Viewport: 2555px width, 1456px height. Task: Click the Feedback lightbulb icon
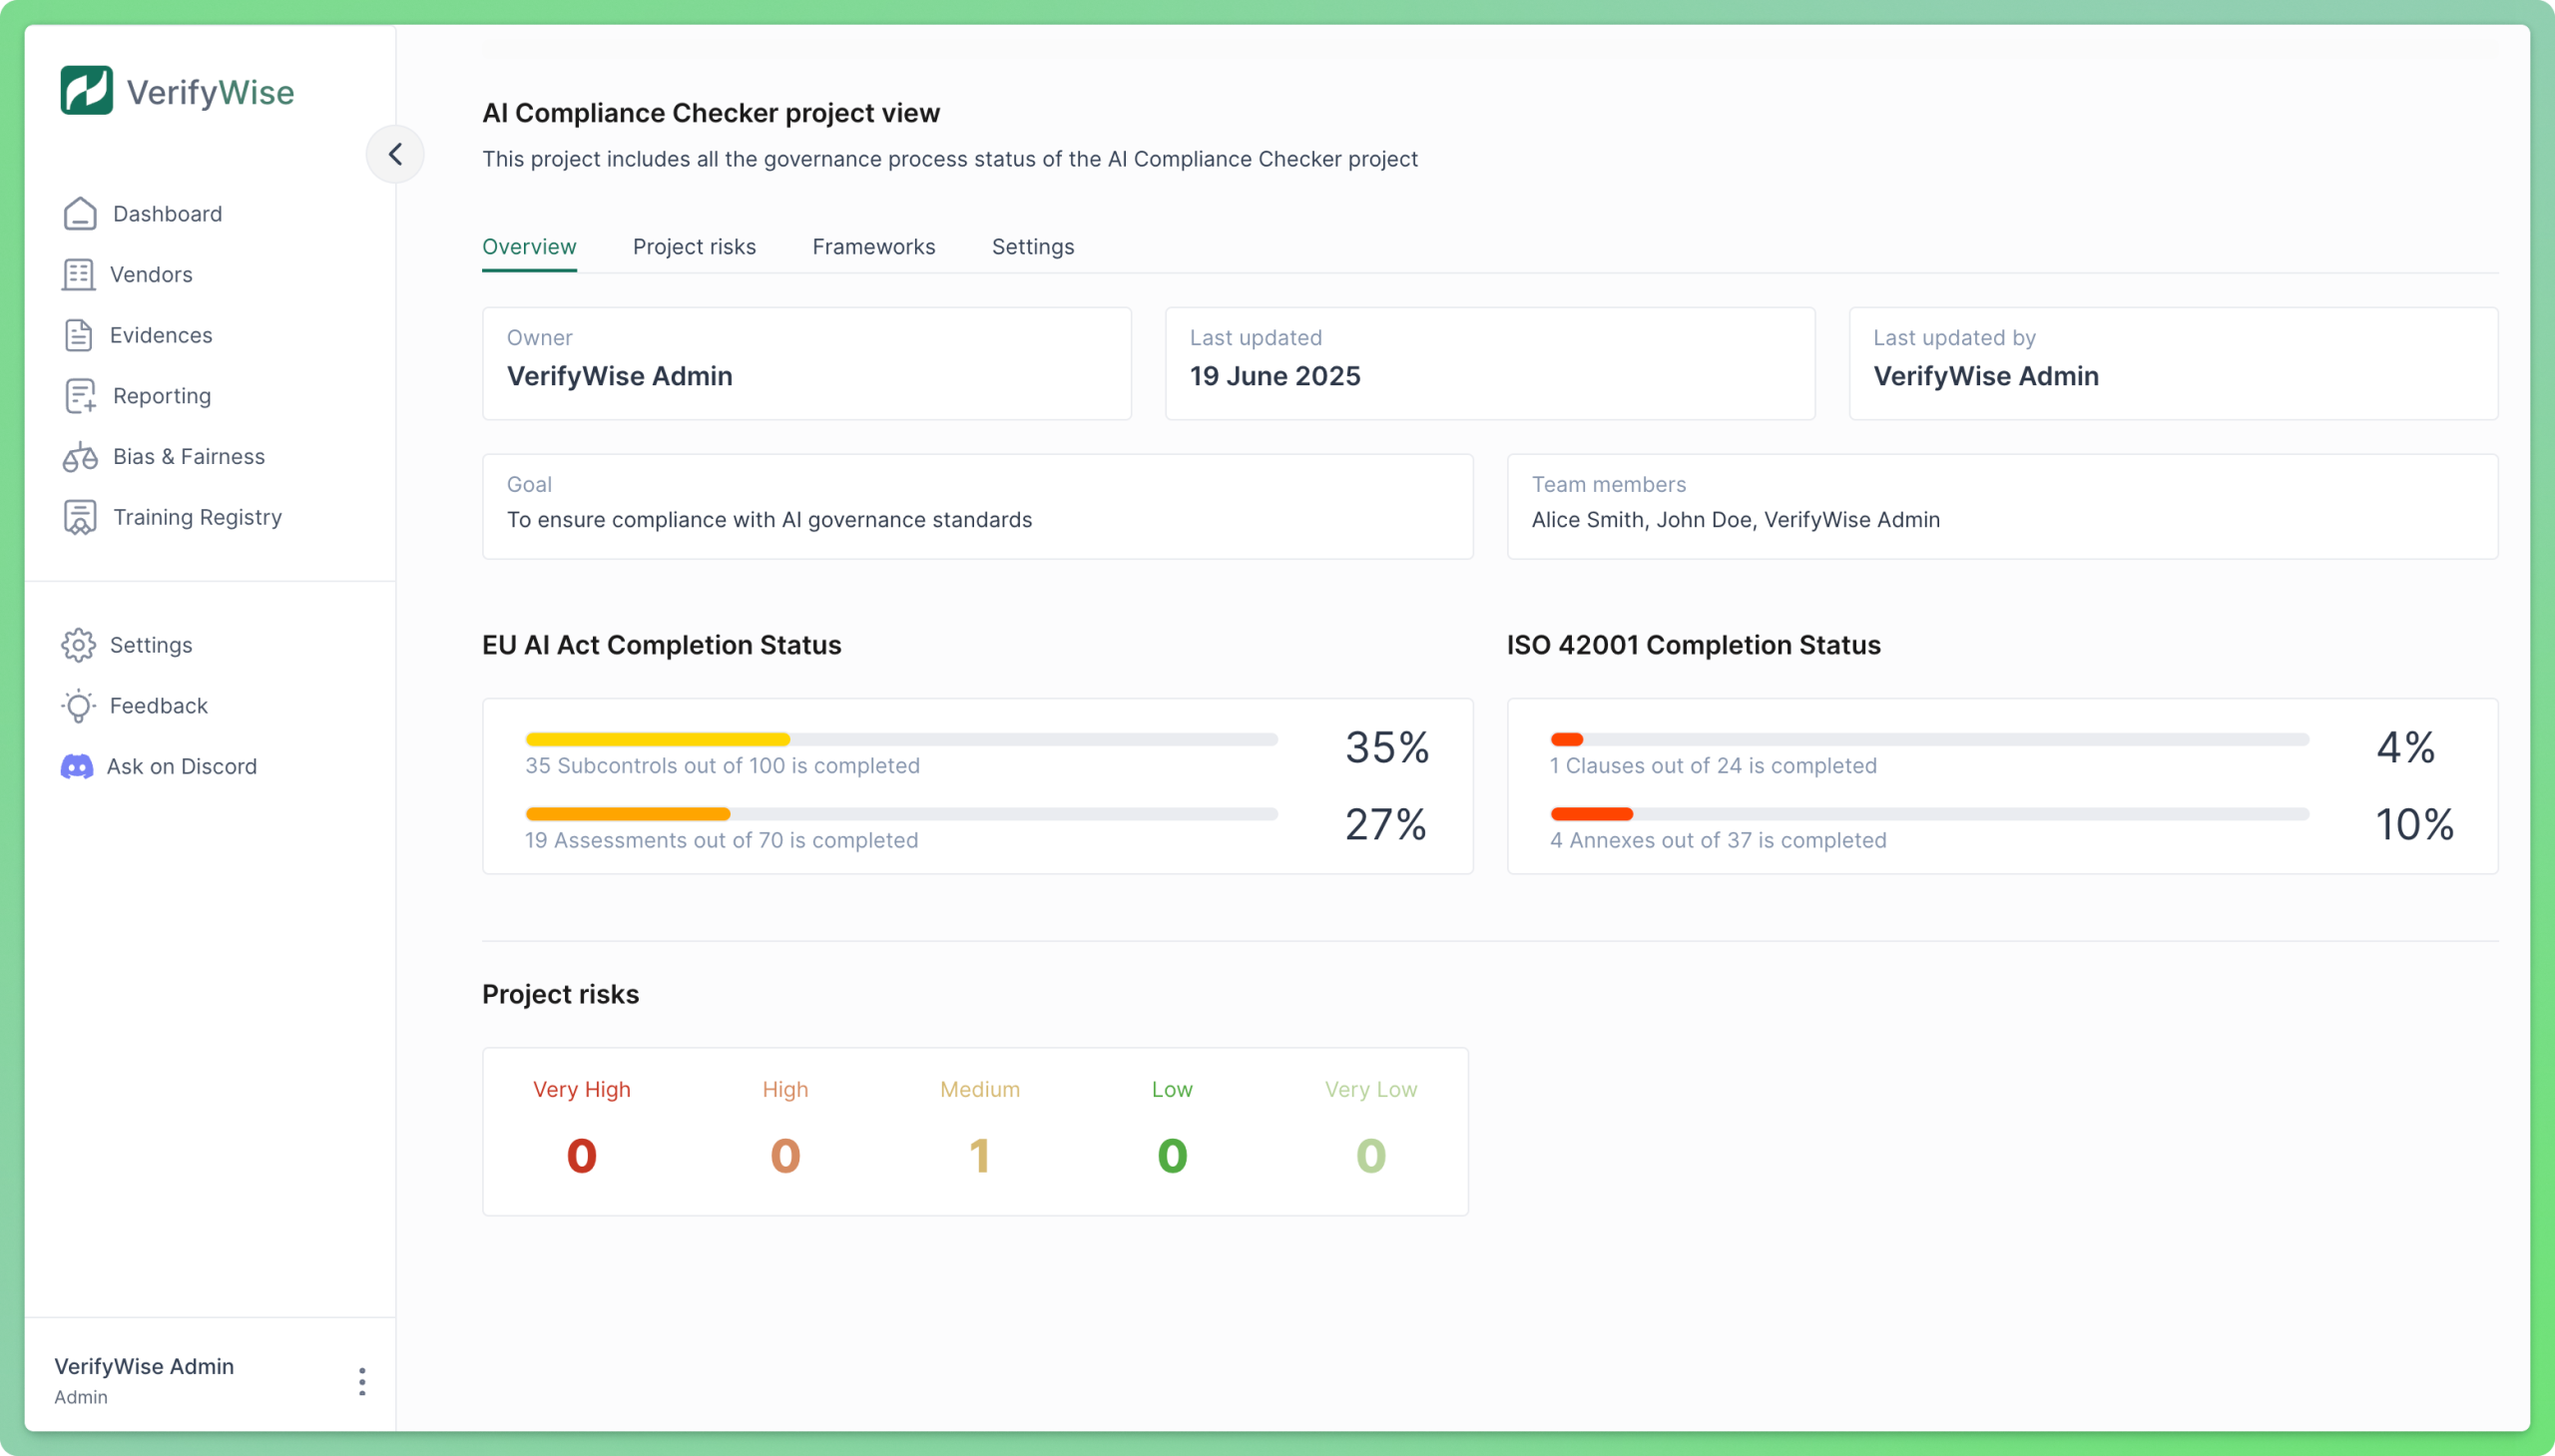(x=78, y=706)
